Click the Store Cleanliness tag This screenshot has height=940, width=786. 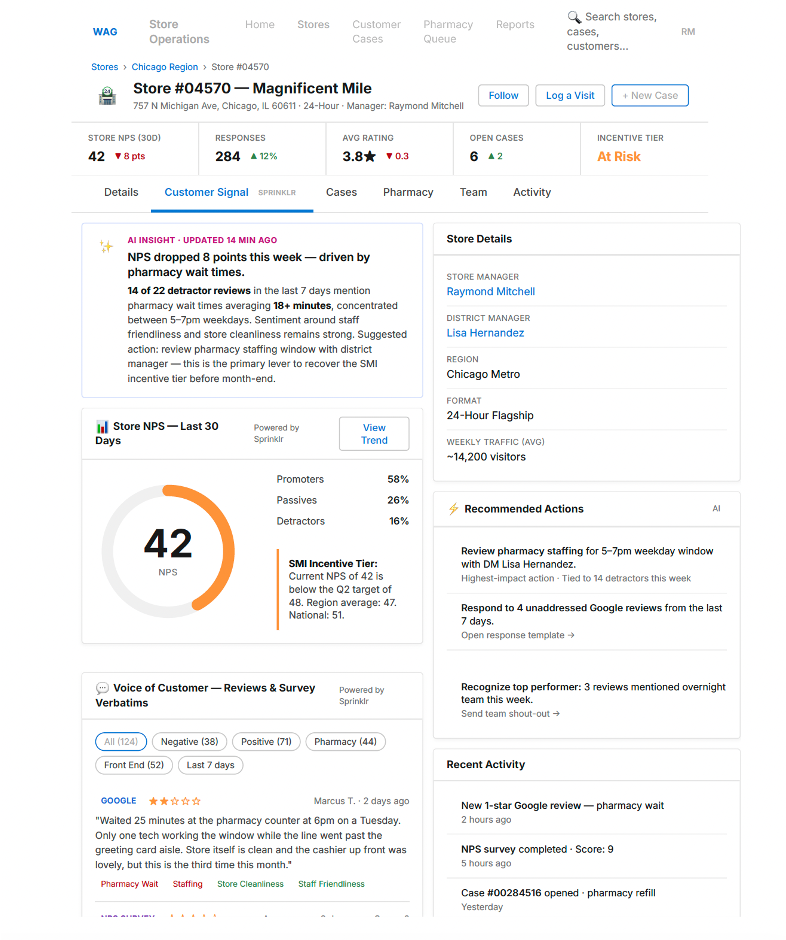click(x=250, y=884)
